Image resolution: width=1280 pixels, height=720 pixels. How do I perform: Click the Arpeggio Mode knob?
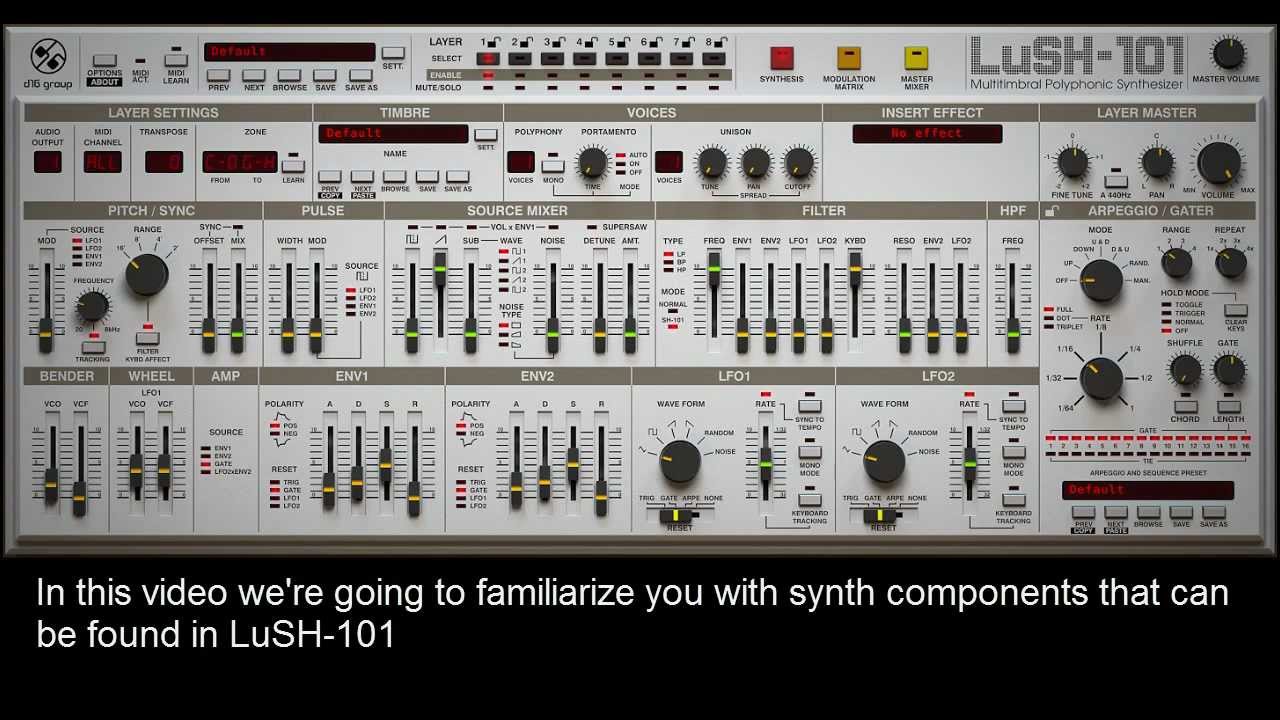[x=1101, y=281]
